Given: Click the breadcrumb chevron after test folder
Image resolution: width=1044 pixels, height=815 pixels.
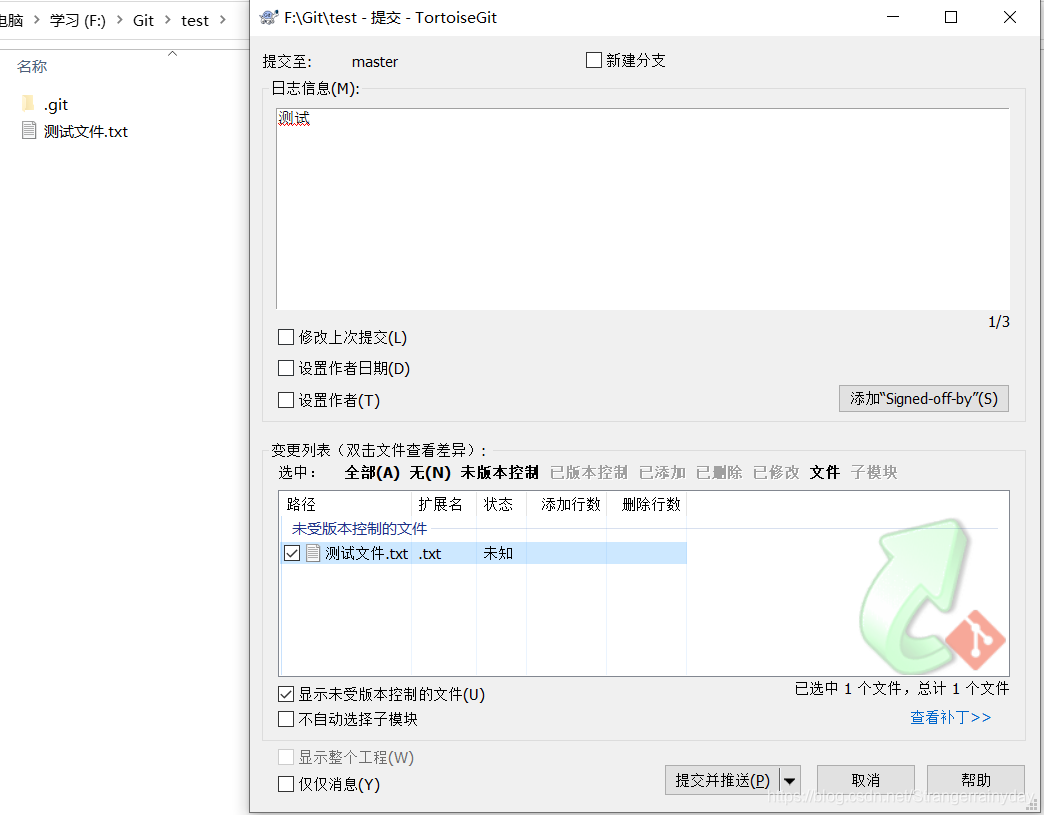Looking at the screenshot, I should coord(222,19).
